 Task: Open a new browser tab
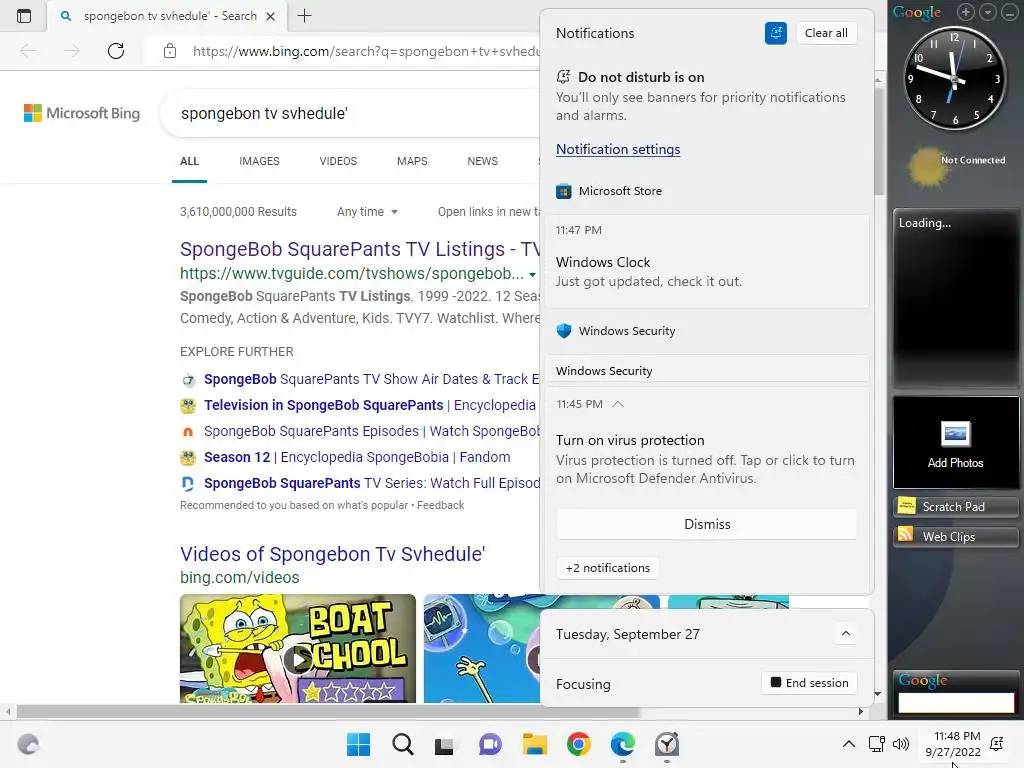304,16
